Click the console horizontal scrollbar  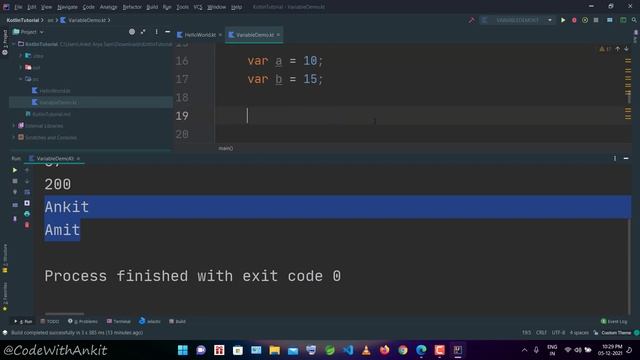[x=64, y=314]
